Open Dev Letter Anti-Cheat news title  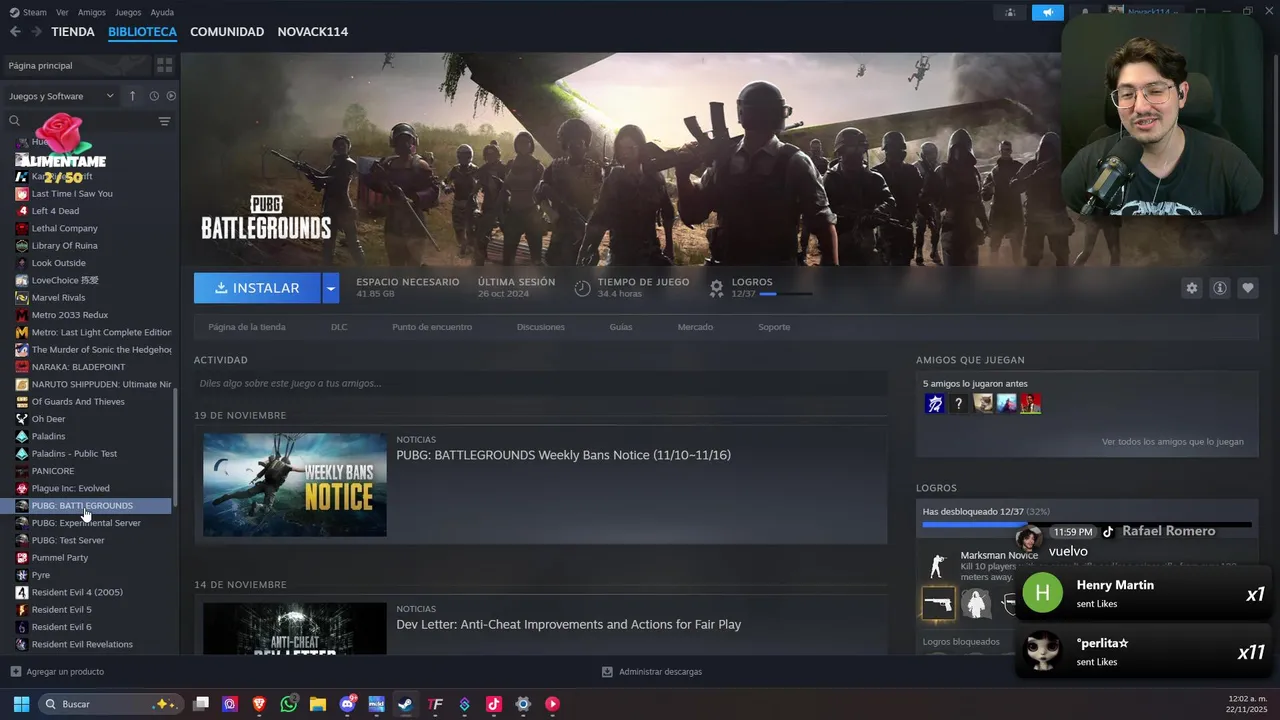(x=569, y=624)
